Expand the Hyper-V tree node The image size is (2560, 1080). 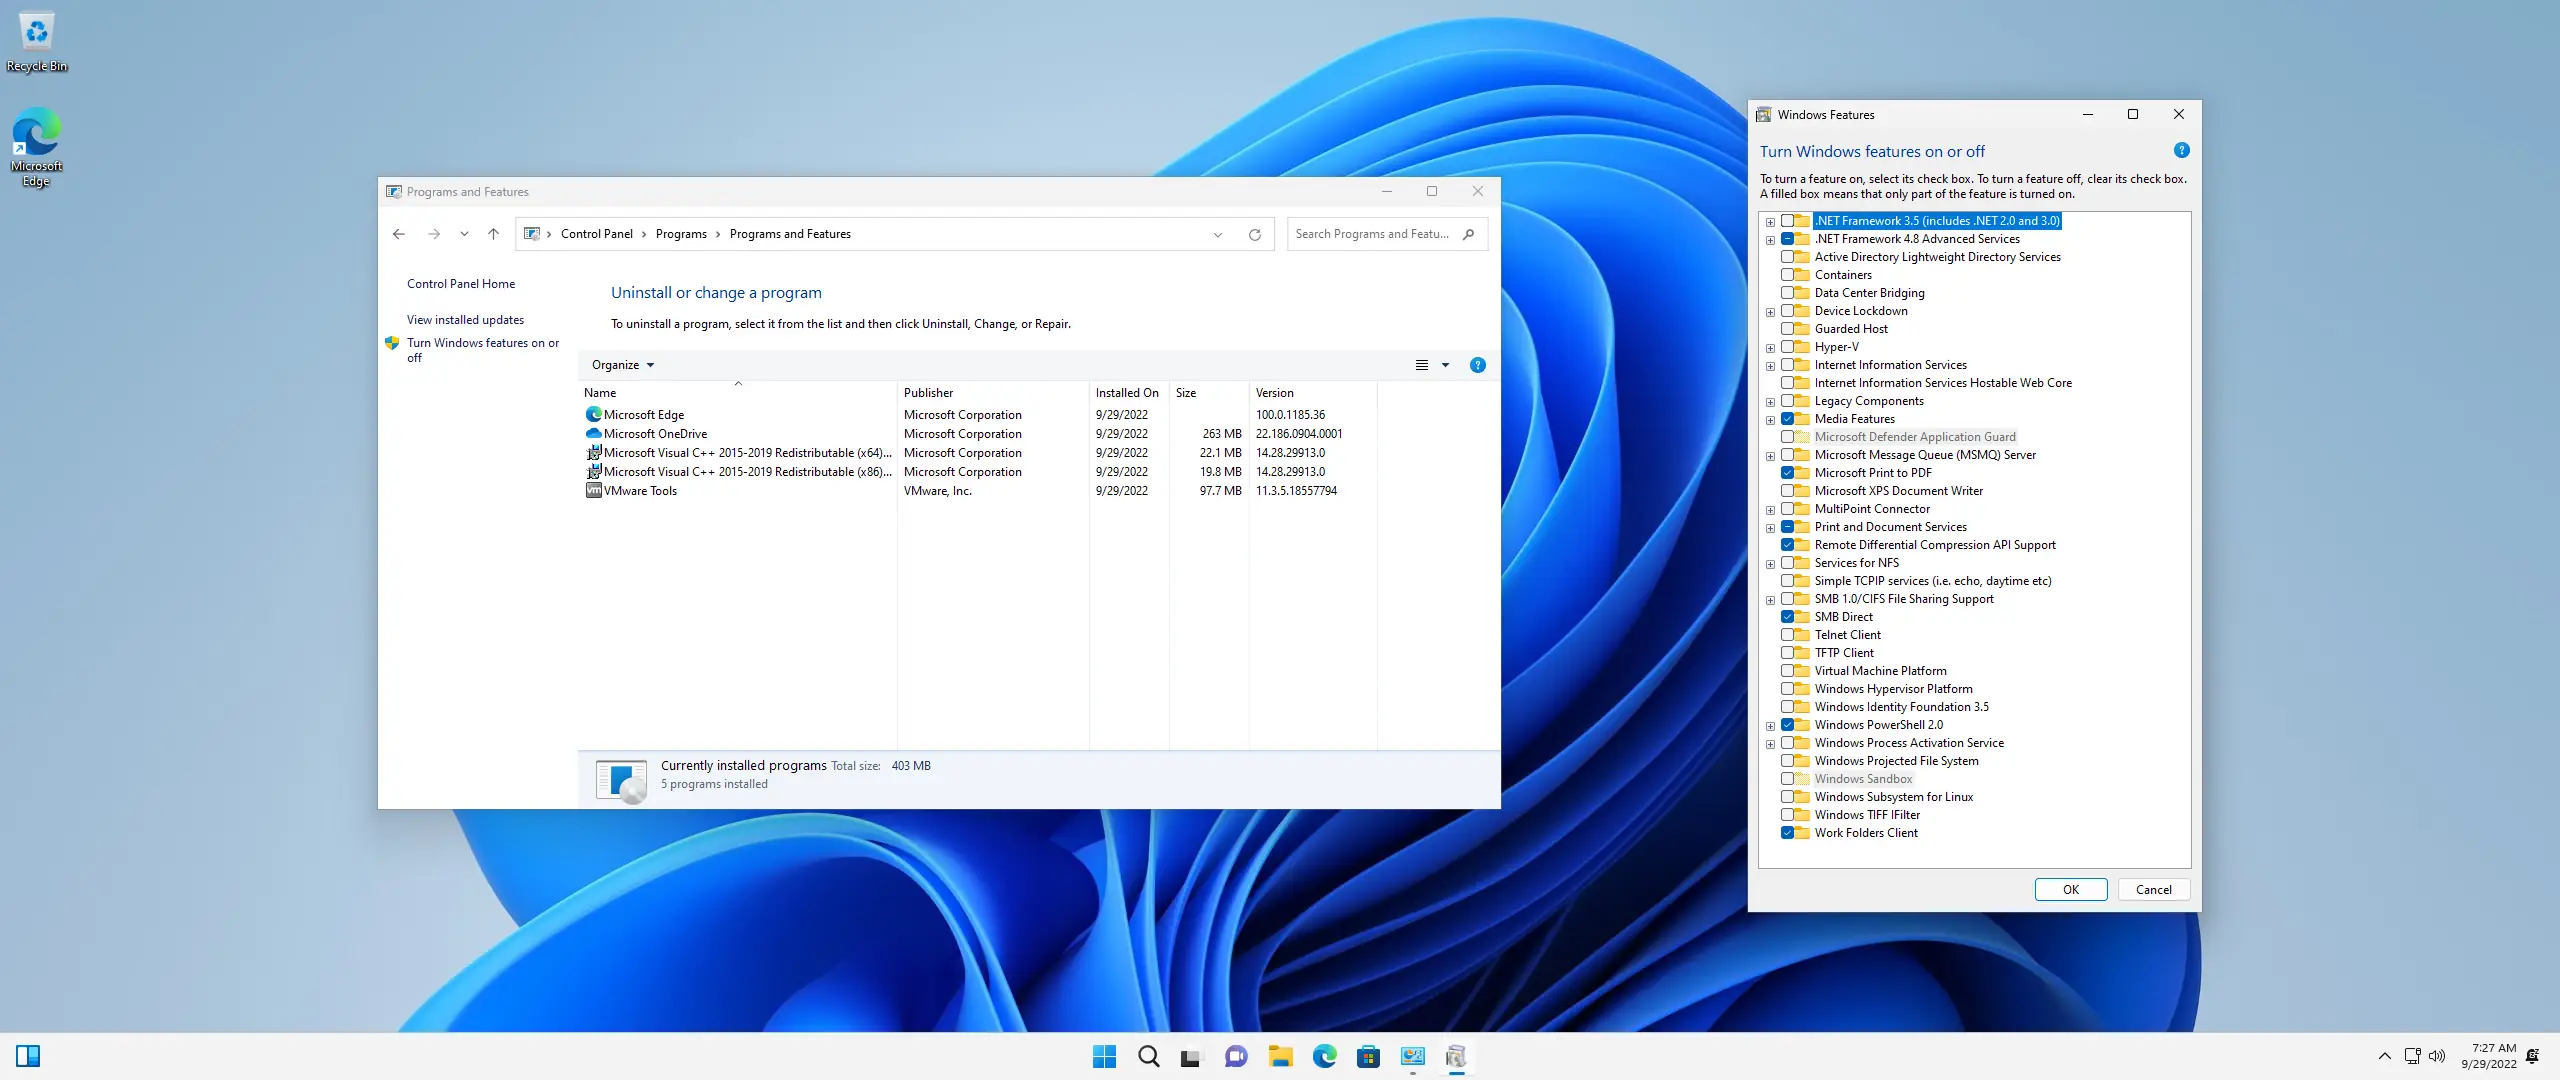(x=1770, y=348)
